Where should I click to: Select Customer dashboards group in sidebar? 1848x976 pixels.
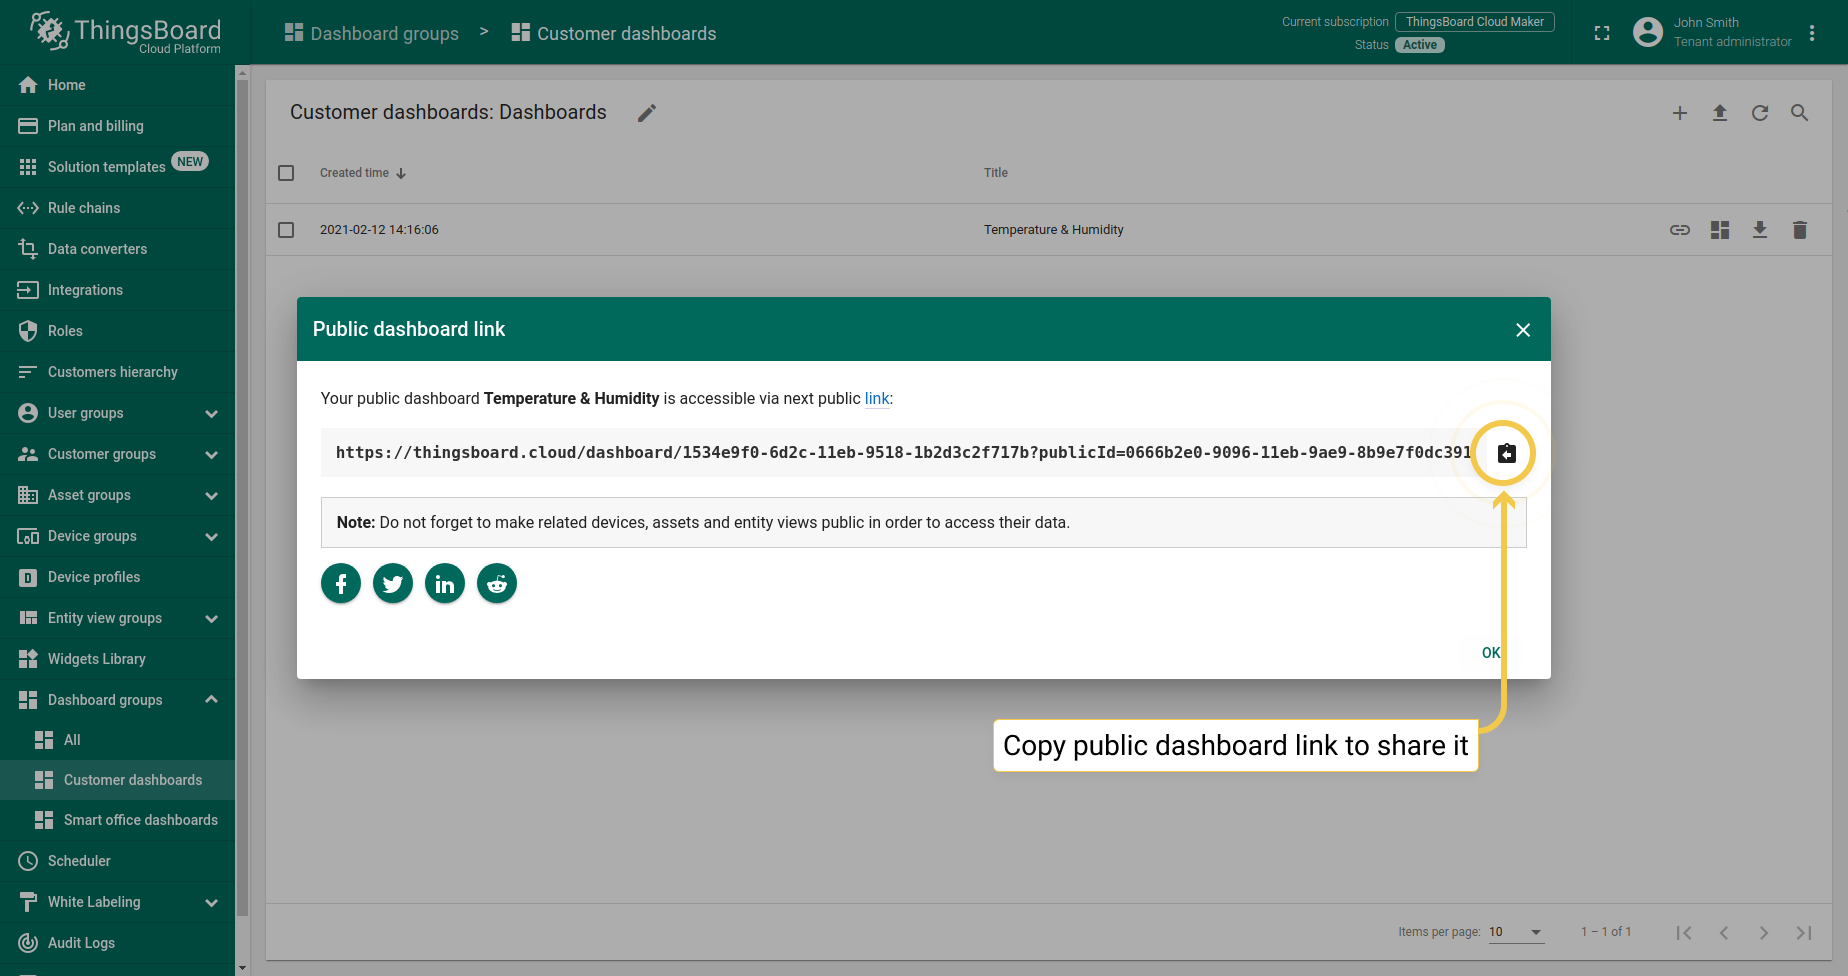click(118, 780)
